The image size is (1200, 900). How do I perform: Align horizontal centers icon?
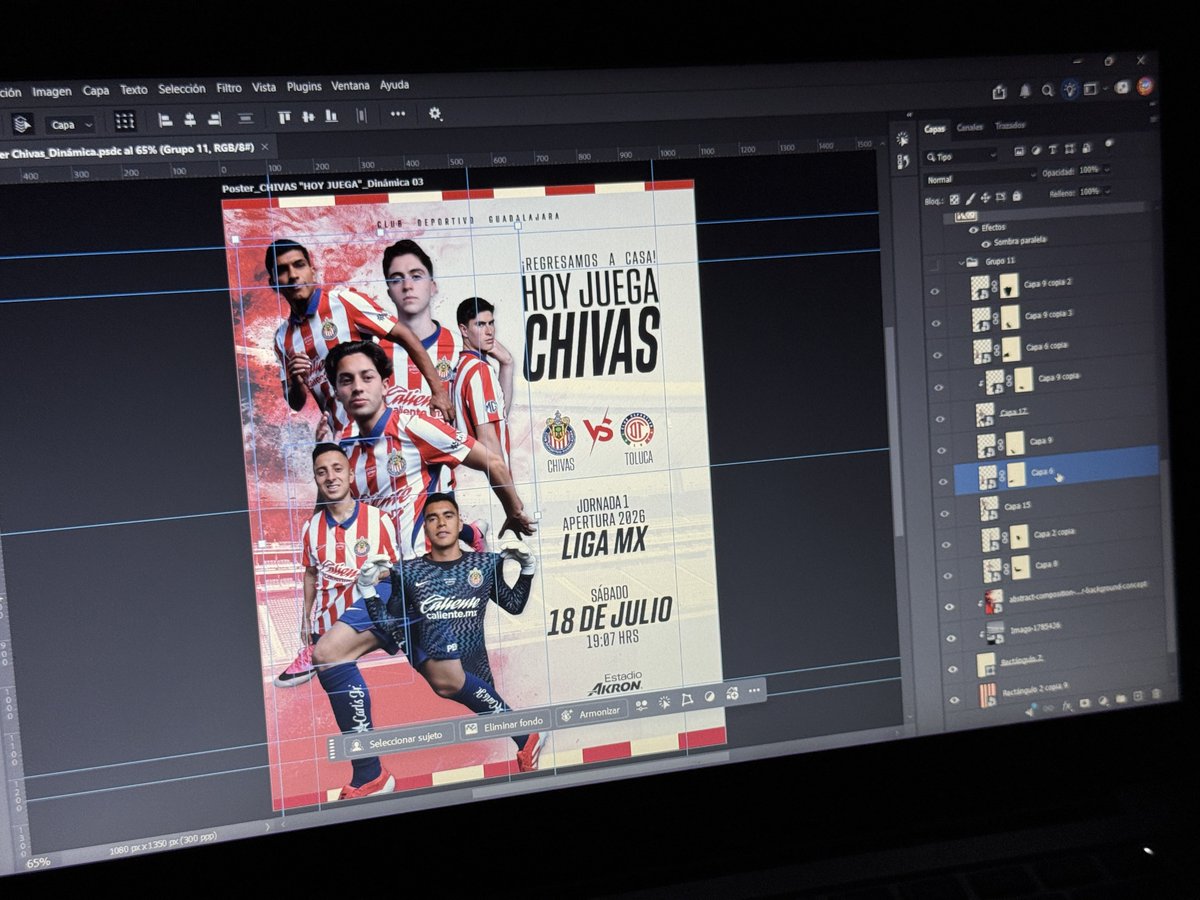190,119
